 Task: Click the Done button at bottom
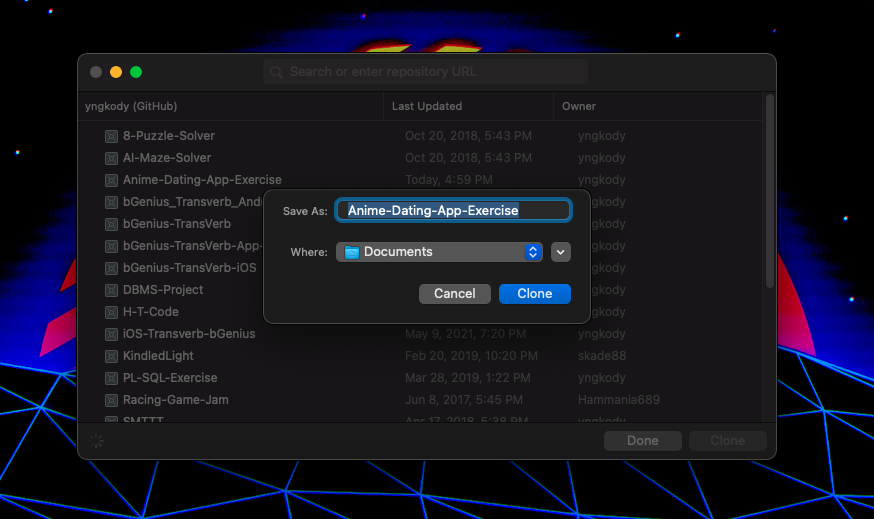point(642,441)
